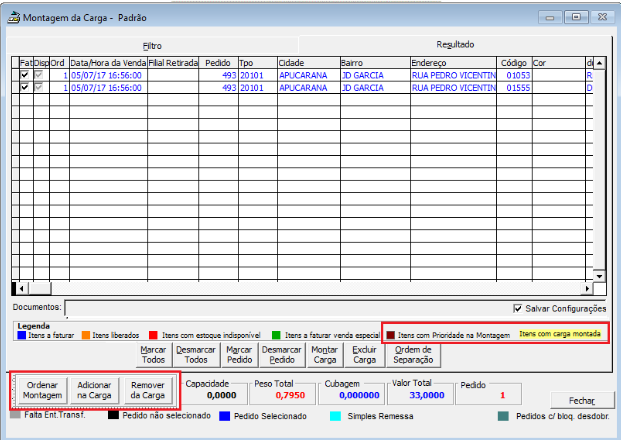Toggle the Fat checkbox in second row
This screenshot has width=621, height=440.
click(x=25, y=88)
